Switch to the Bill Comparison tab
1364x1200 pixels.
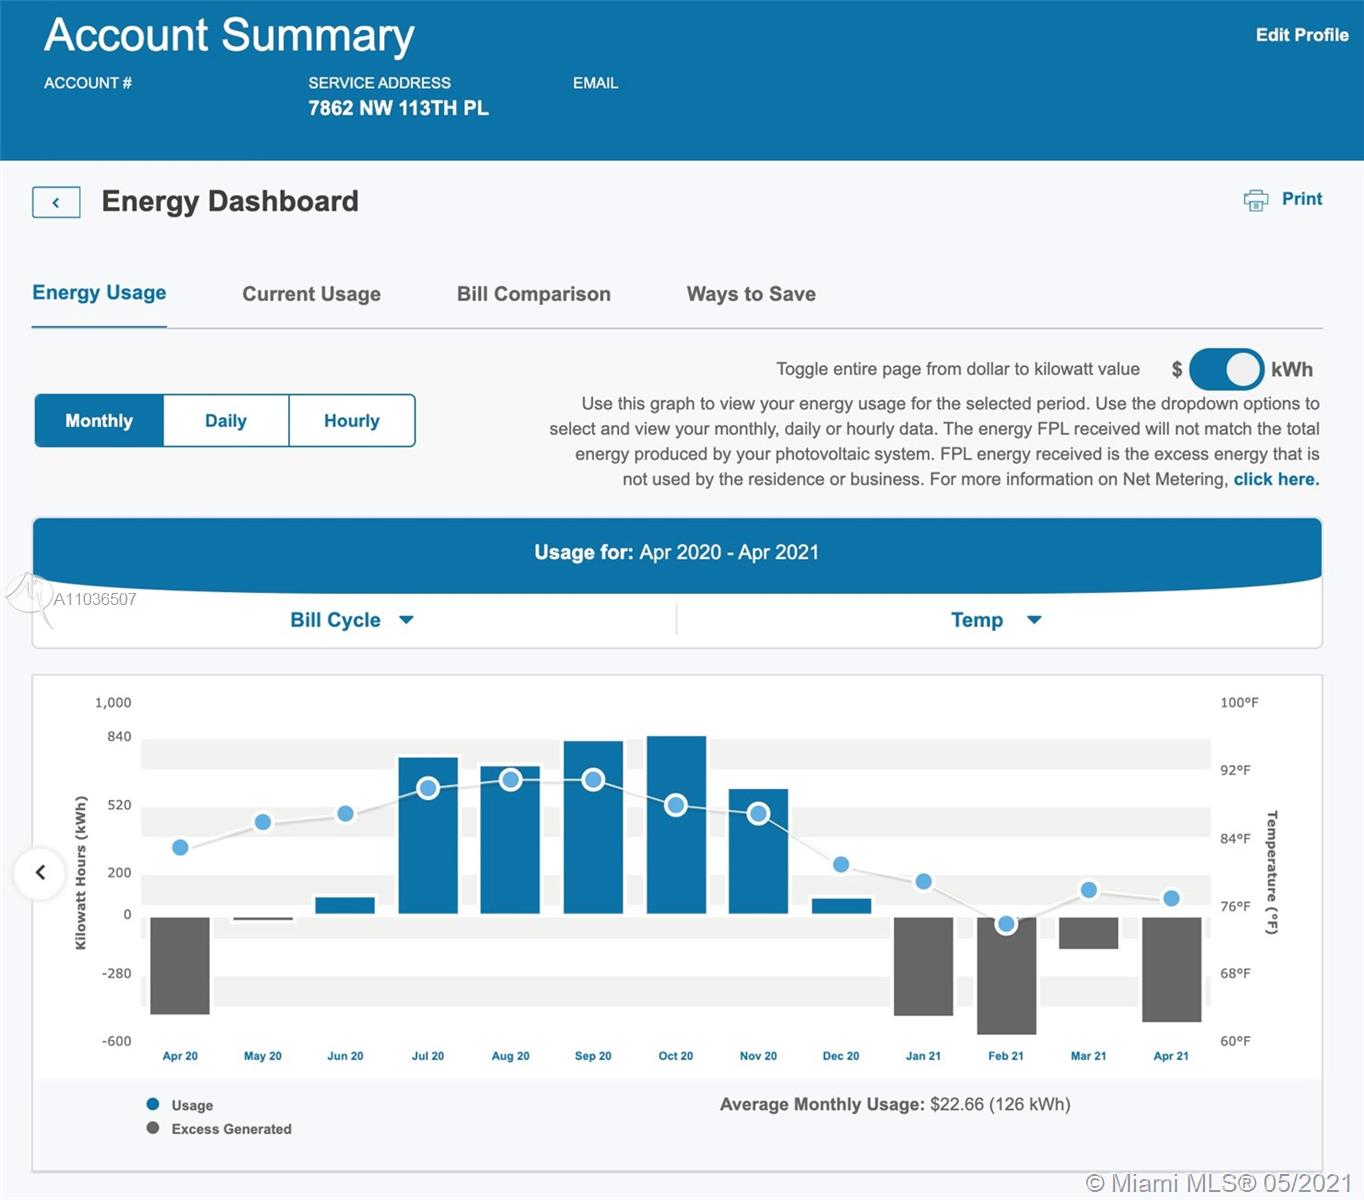tap(533, 294)
